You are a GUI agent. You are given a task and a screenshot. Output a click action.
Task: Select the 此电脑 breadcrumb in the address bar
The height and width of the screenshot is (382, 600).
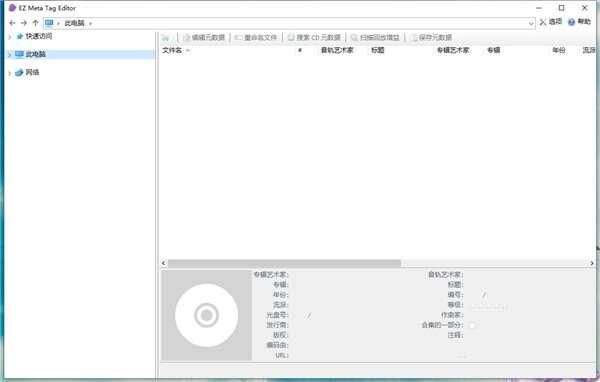(74, 23)
